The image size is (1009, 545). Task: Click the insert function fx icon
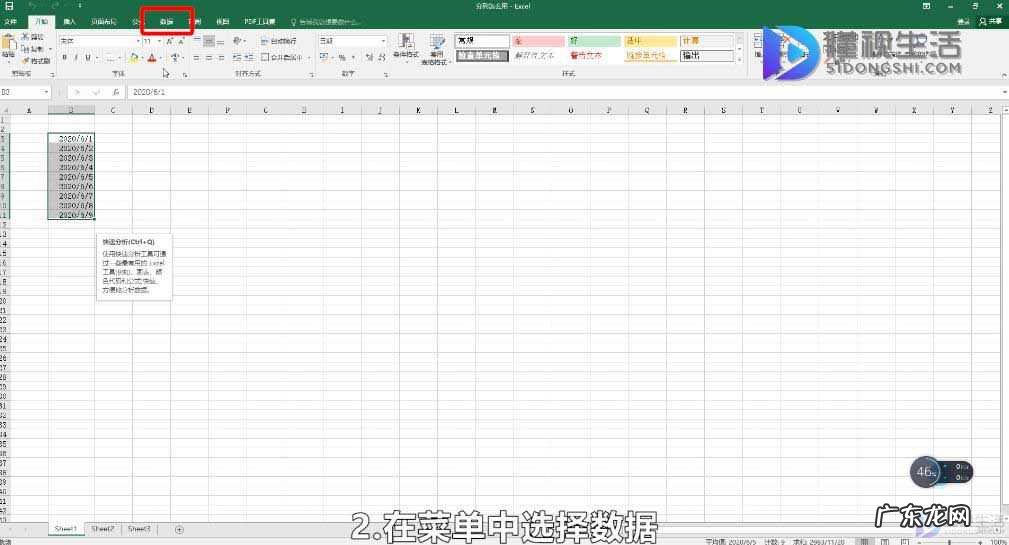(116, 93)
